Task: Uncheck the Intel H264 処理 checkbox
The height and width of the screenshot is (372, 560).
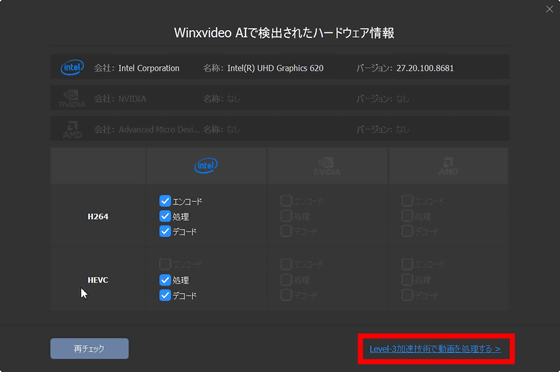Action: coord(165,216)
